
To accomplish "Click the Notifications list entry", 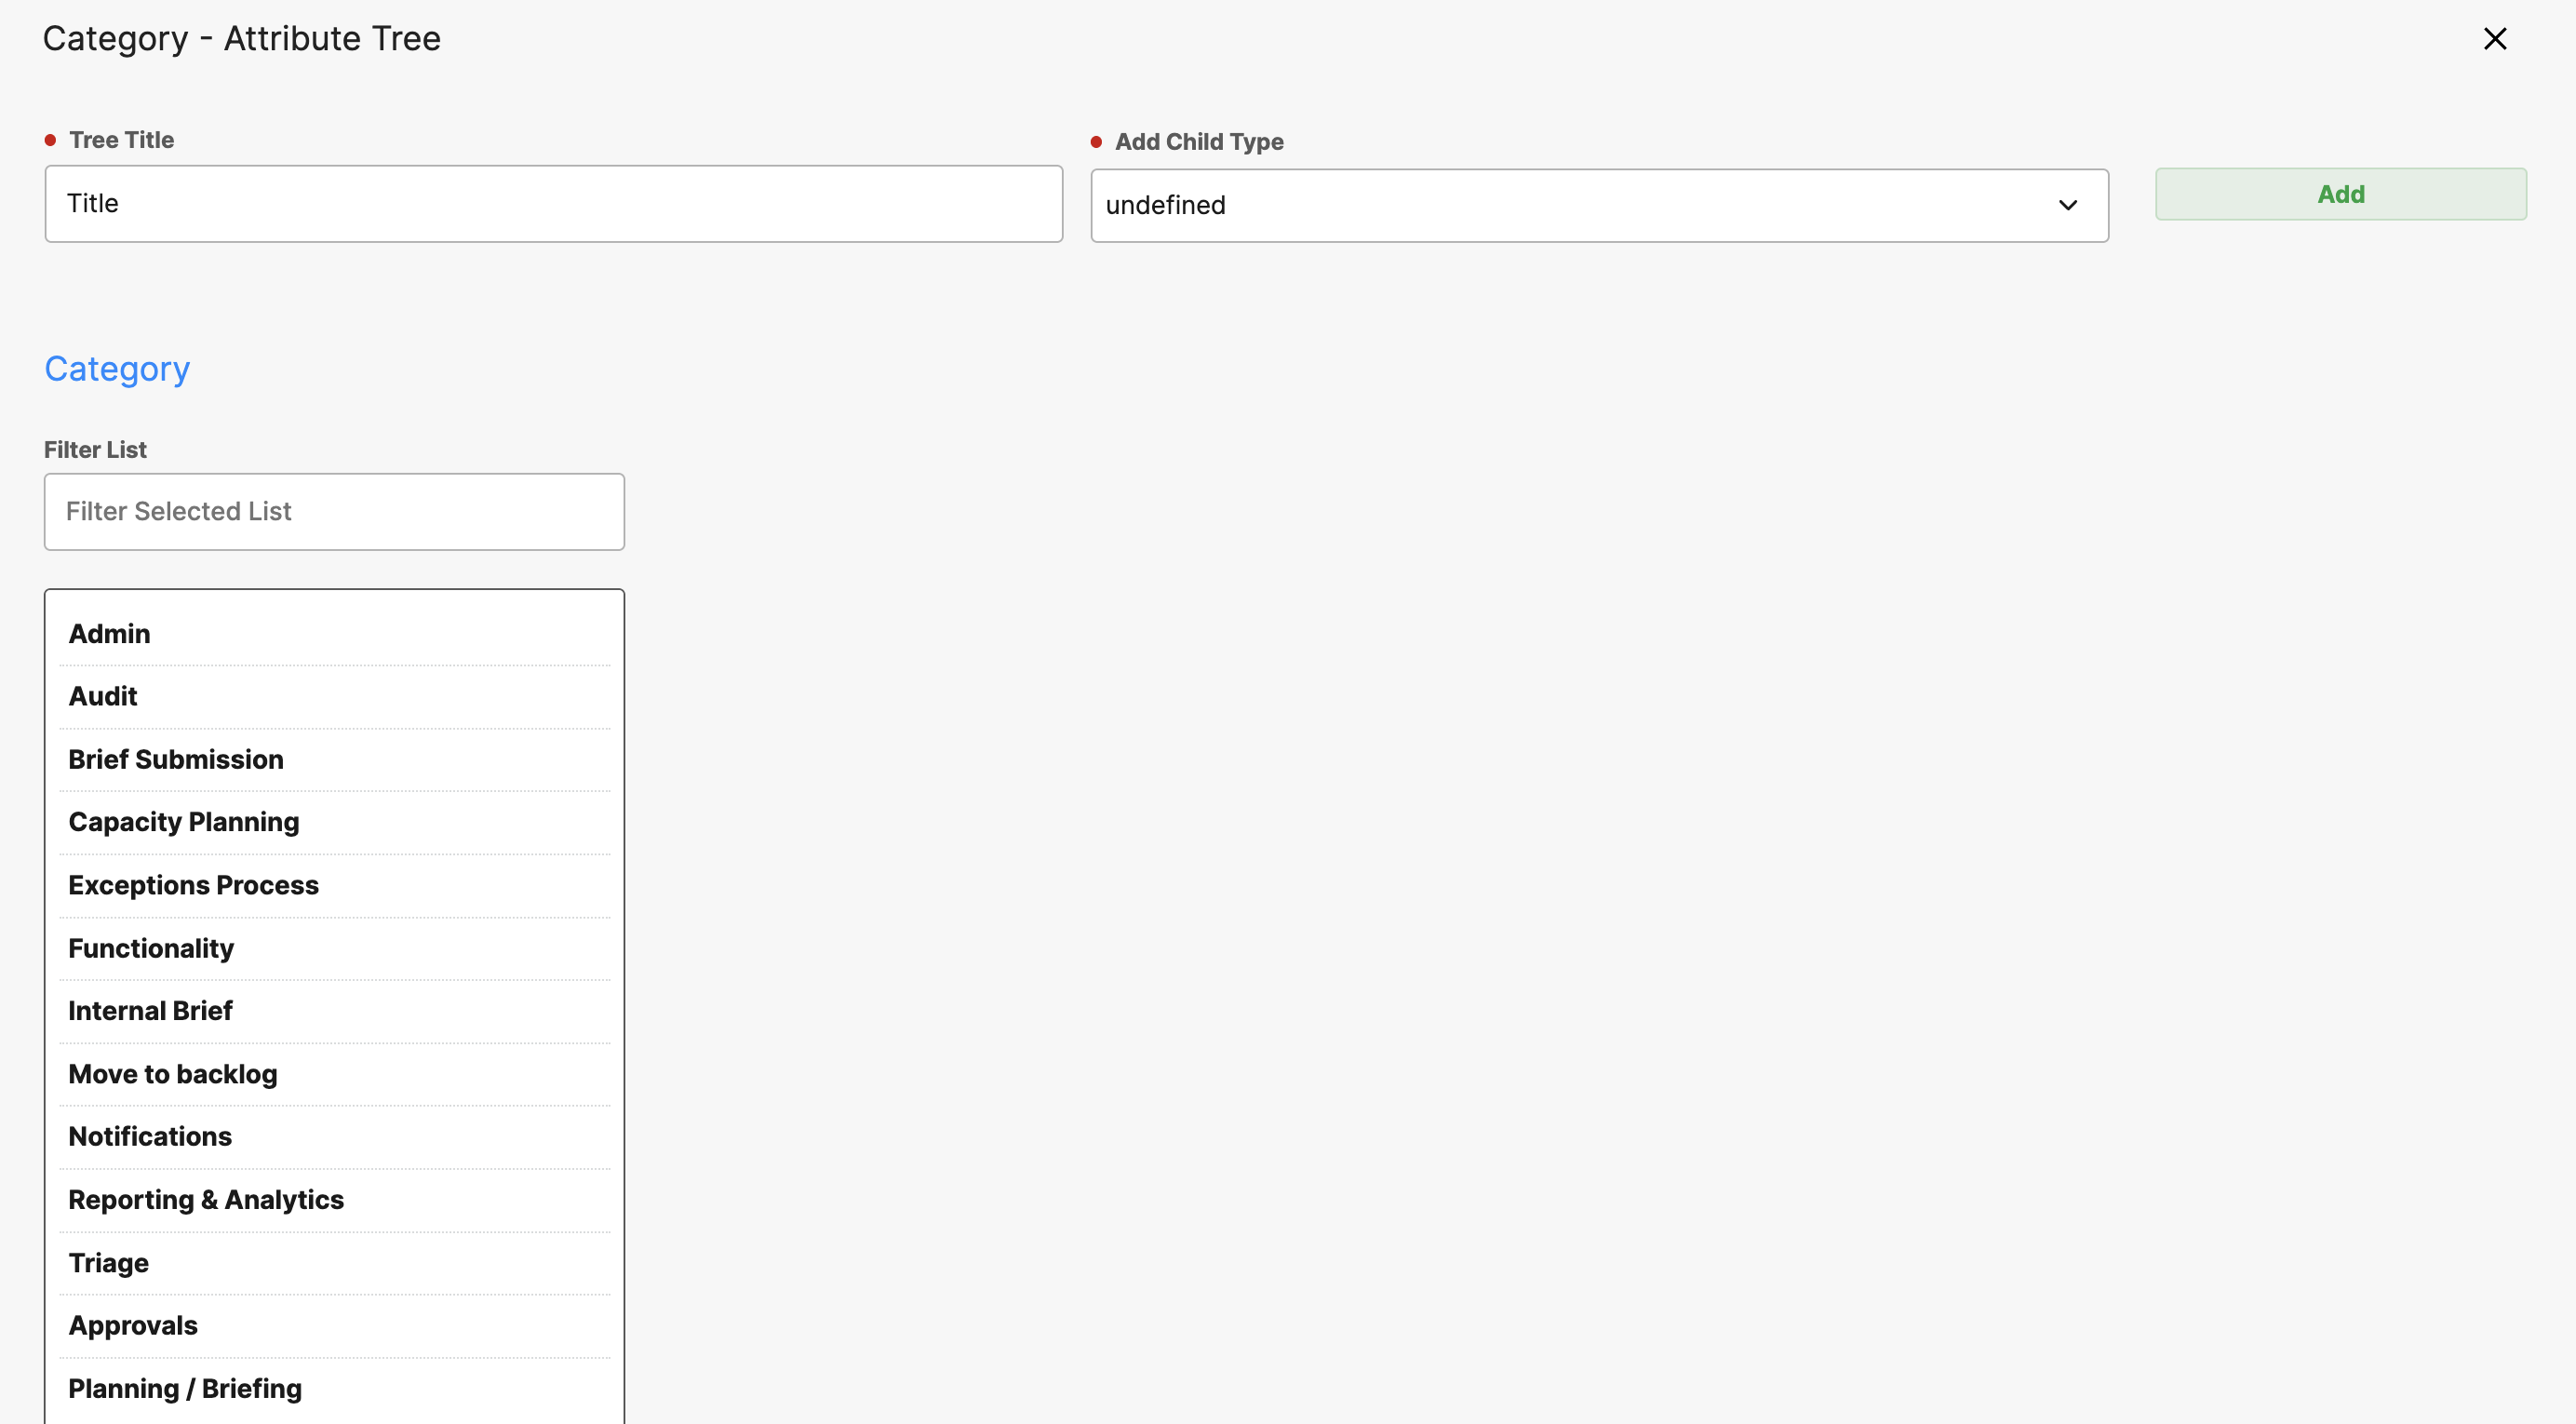I will (x=150, y=1137).
